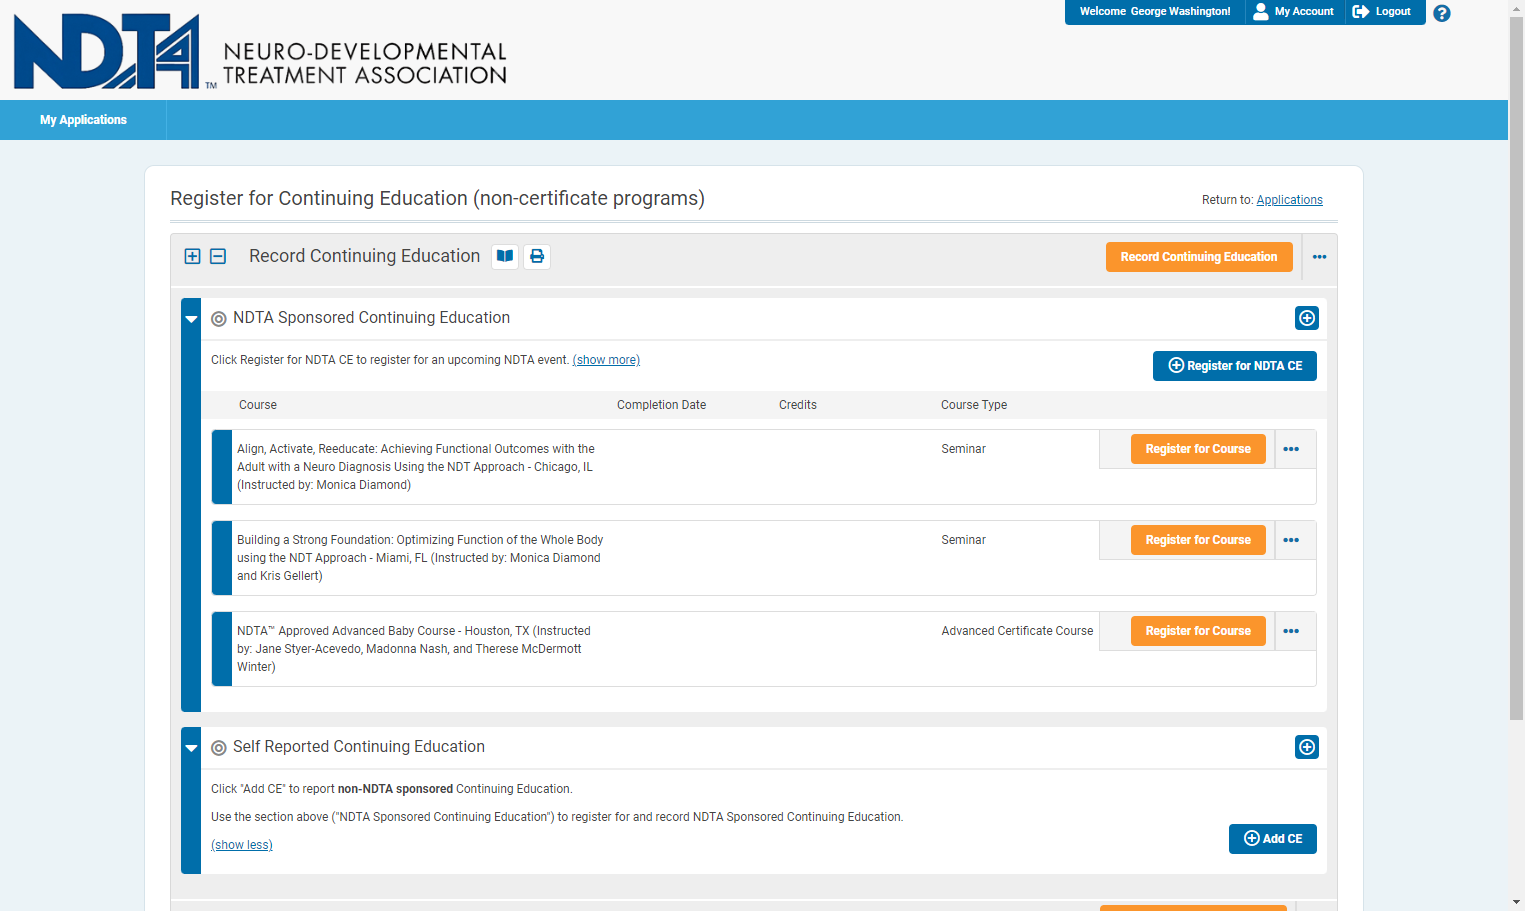Click Register for NDTA CE button
Viewport: 1525px width, 911px height.
(1235, 366)
